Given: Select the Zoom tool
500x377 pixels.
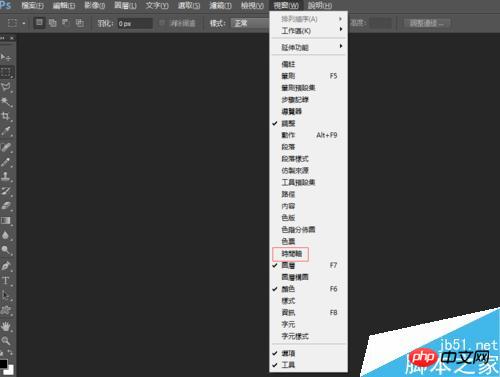Looking at the screenshot, I should 6,340.
